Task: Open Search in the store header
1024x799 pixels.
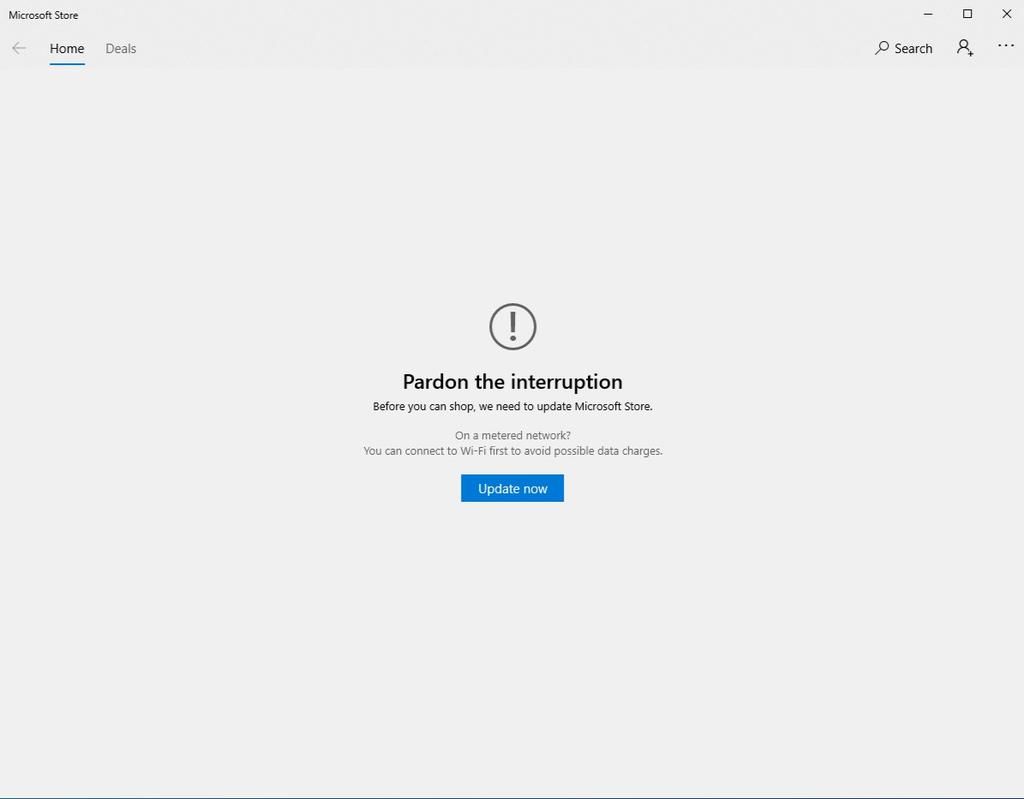Action: pos(904,48)
